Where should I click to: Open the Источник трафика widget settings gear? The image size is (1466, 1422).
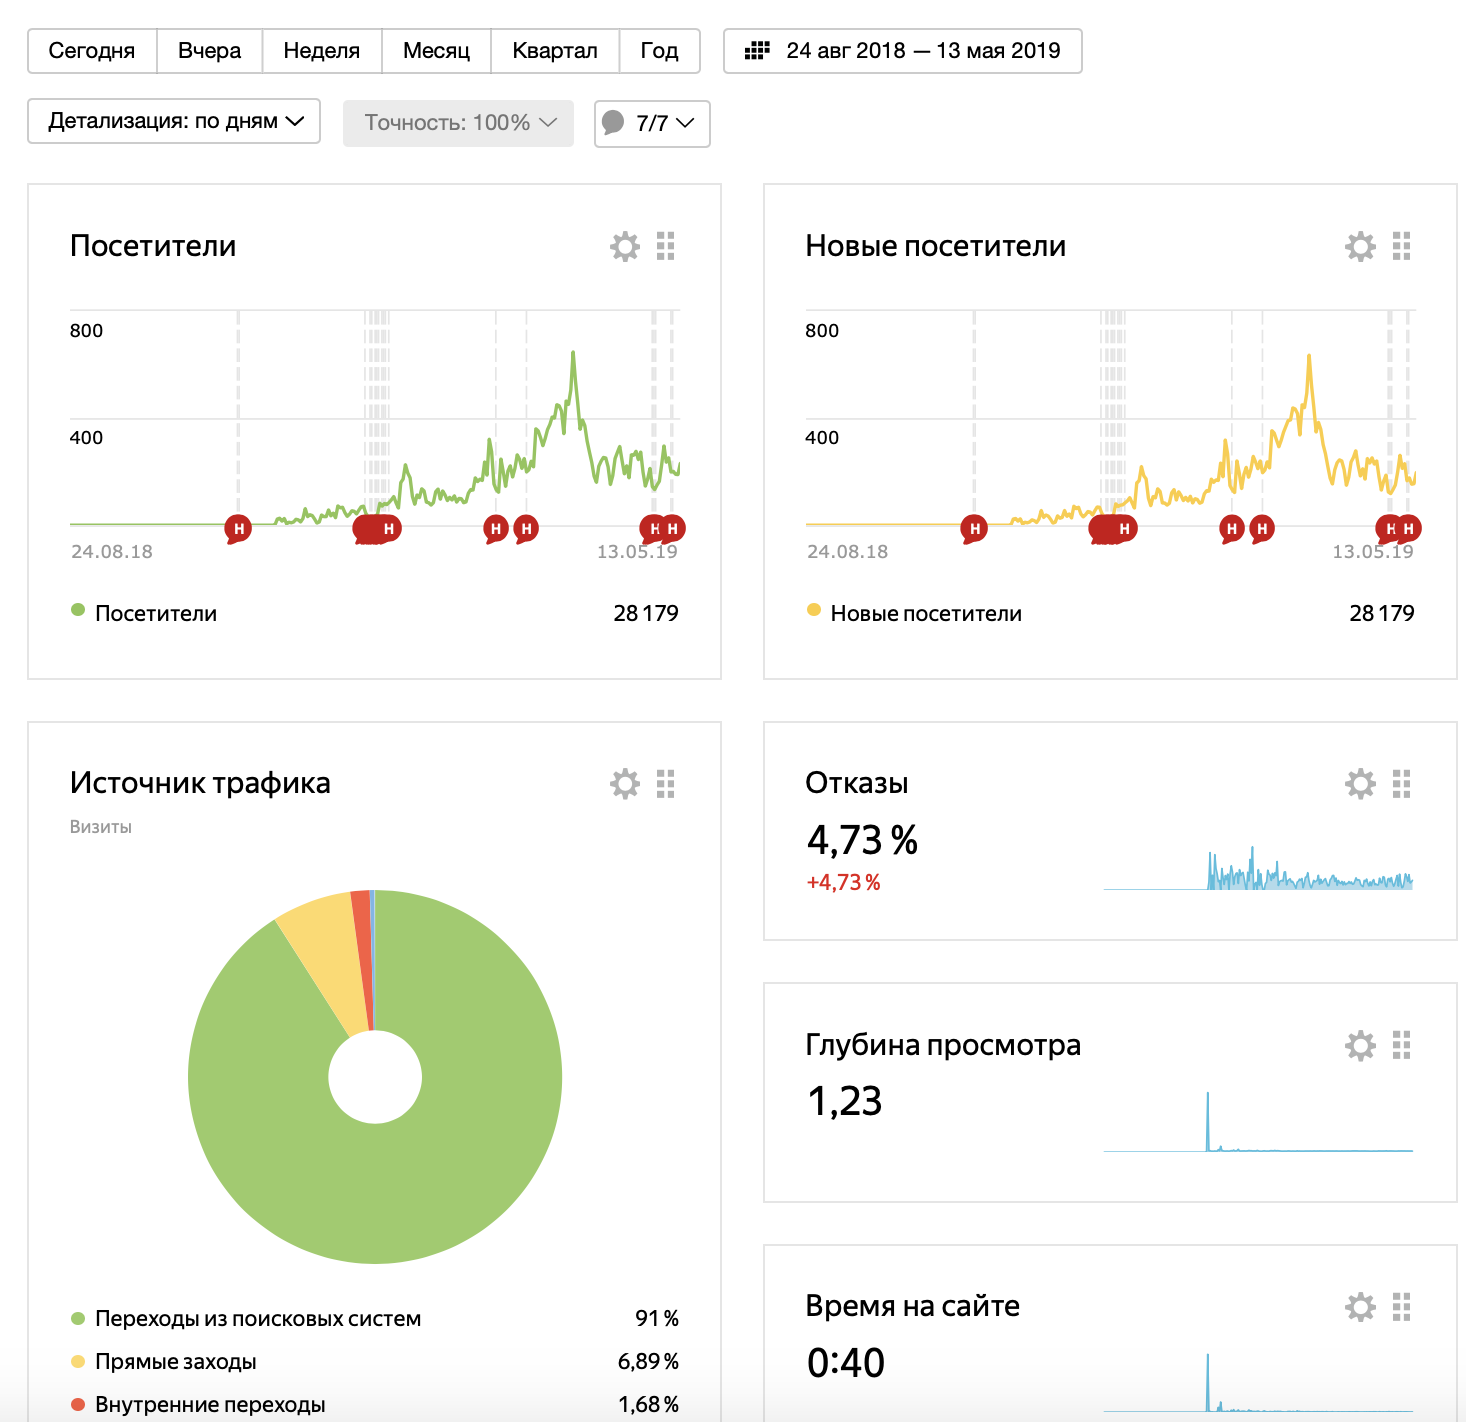(x=625, y=783)
